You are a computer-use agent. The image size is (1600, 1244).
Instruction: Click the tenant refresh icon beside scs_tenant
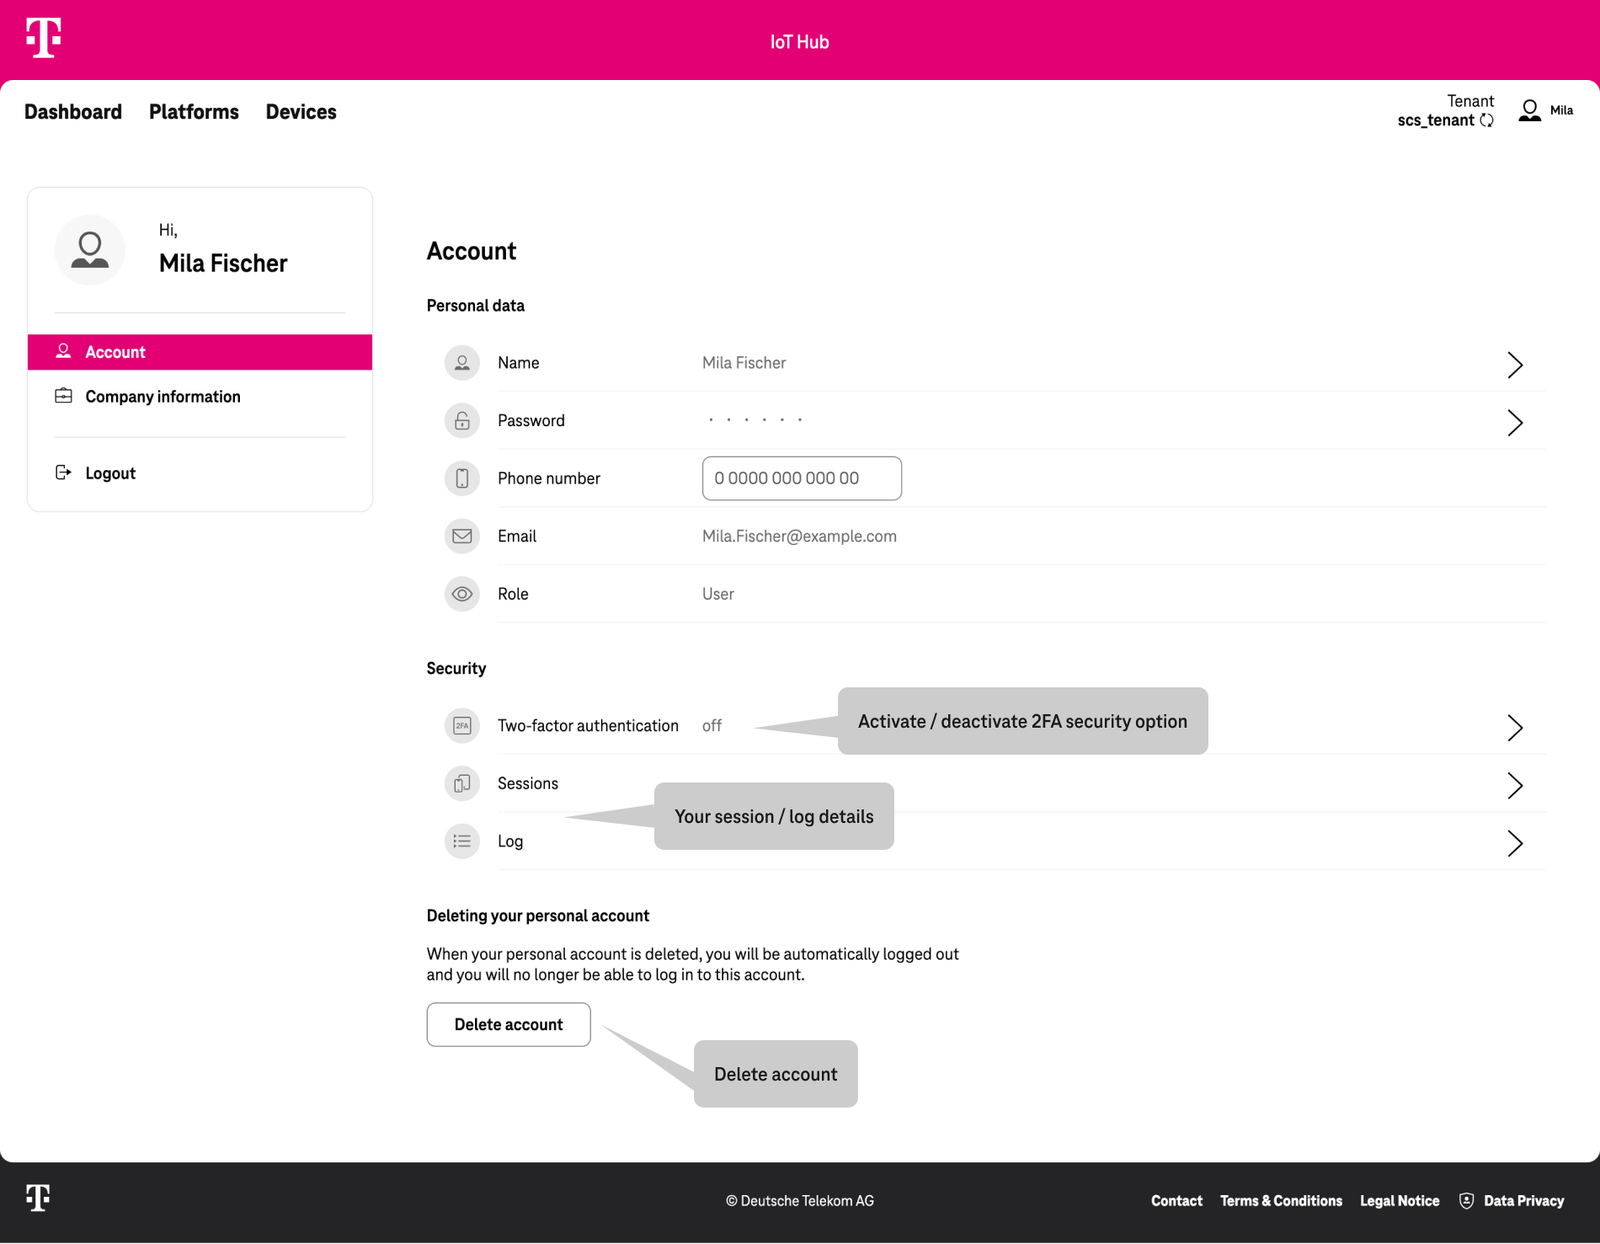1488,120
